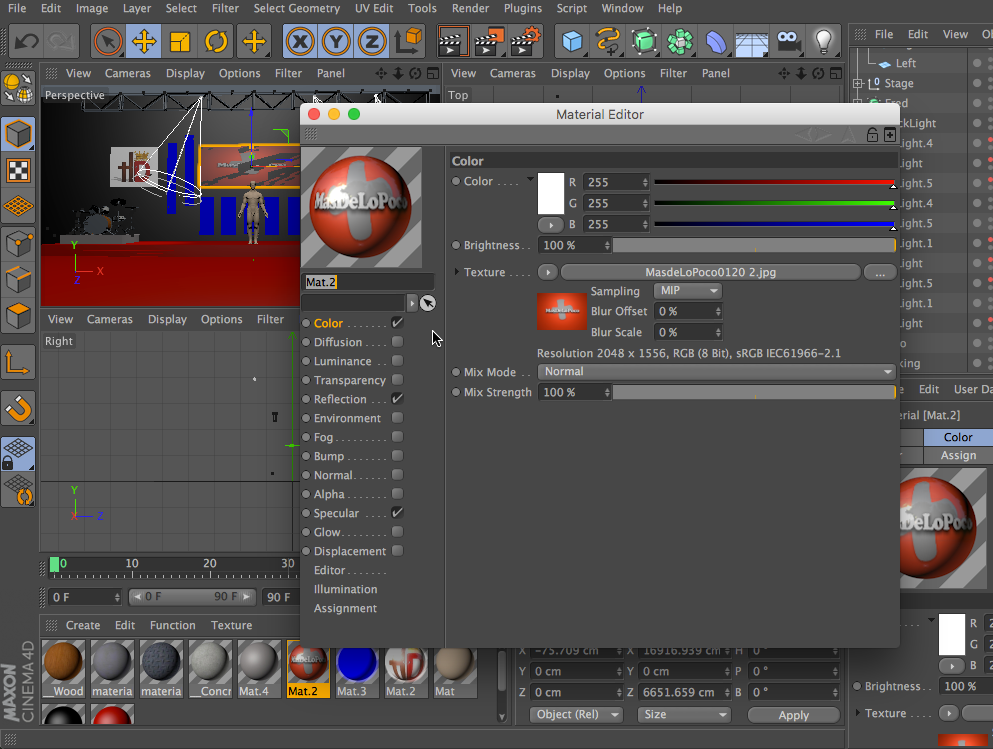Image resolution: width=993 pixels, height=749 pixels.
Task: Open the Perspective viewport Cameras menu
Action: (128, 73)
